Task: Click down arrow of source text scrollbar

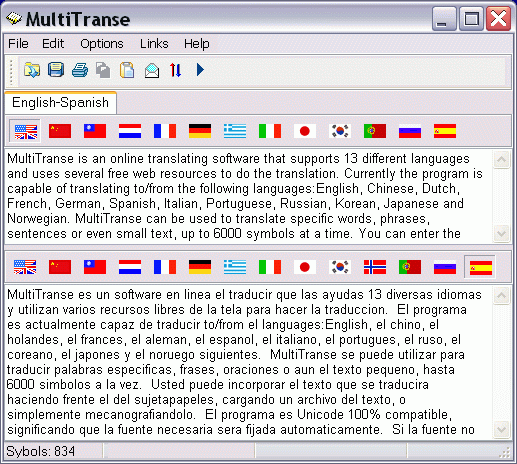Action: 501,233
